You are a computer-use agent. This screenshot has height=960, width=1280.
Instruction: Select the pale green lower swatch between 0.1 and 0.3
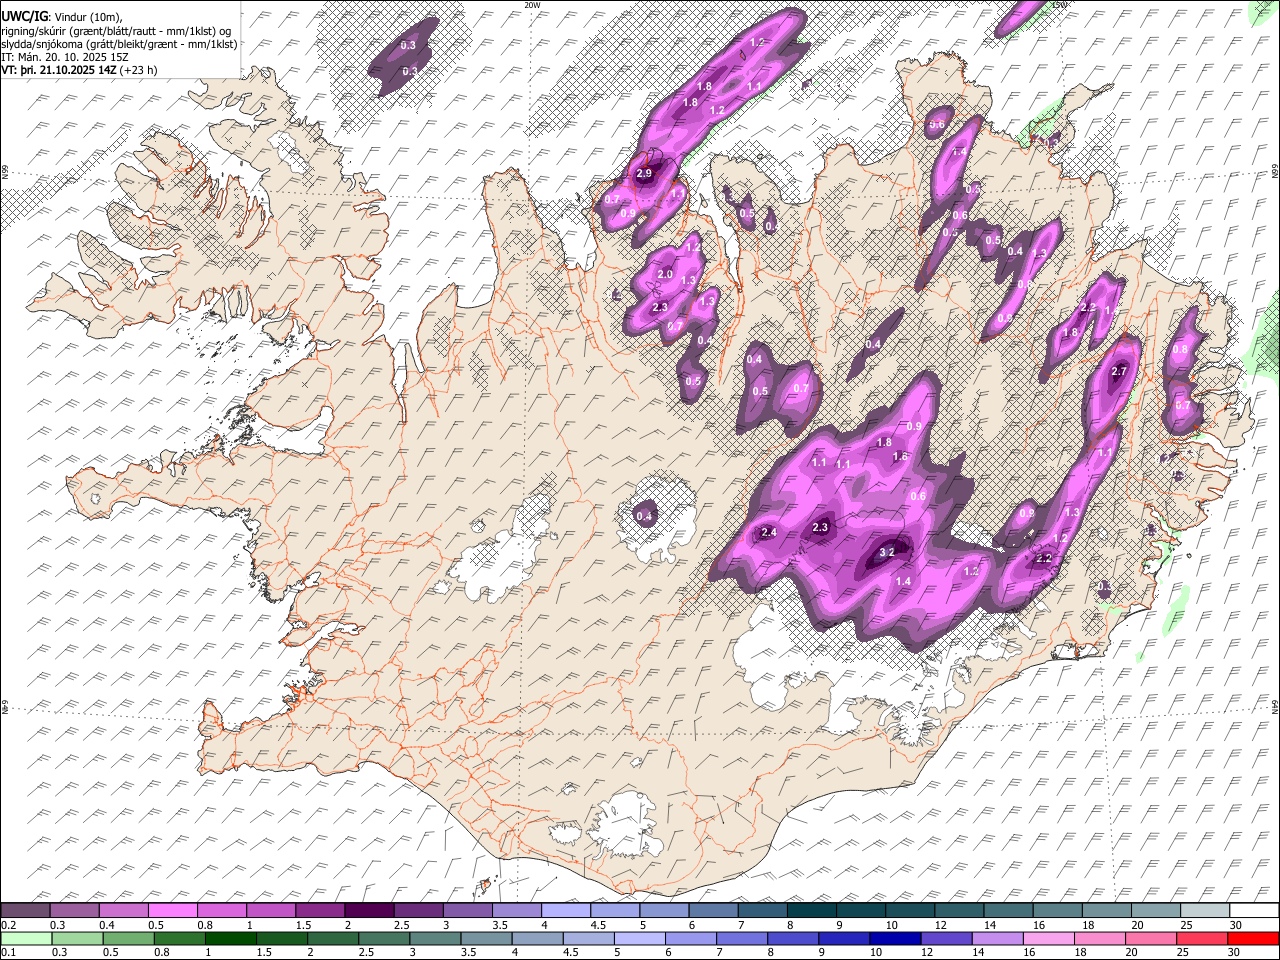point(25,938)
